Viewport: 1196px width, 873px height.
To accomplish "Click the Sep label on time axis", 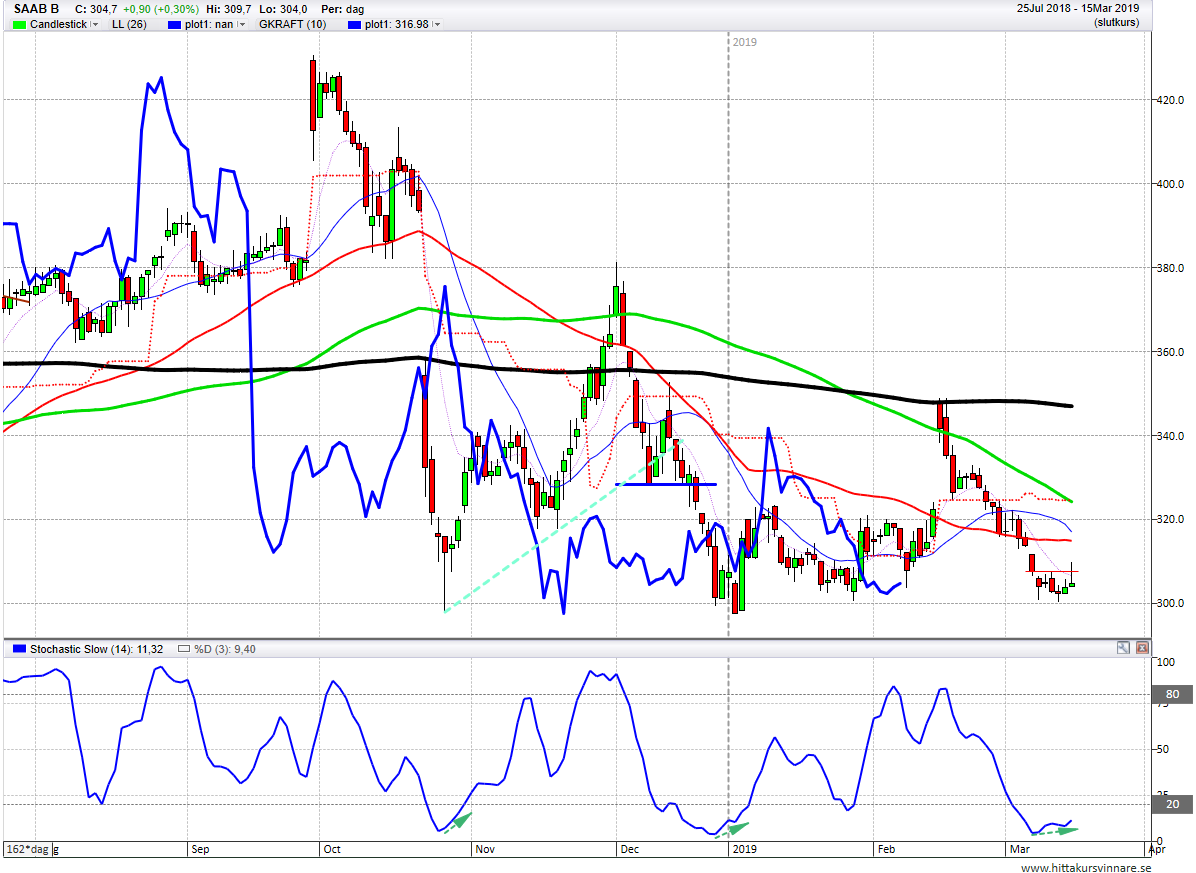I will tap(200, 849).
